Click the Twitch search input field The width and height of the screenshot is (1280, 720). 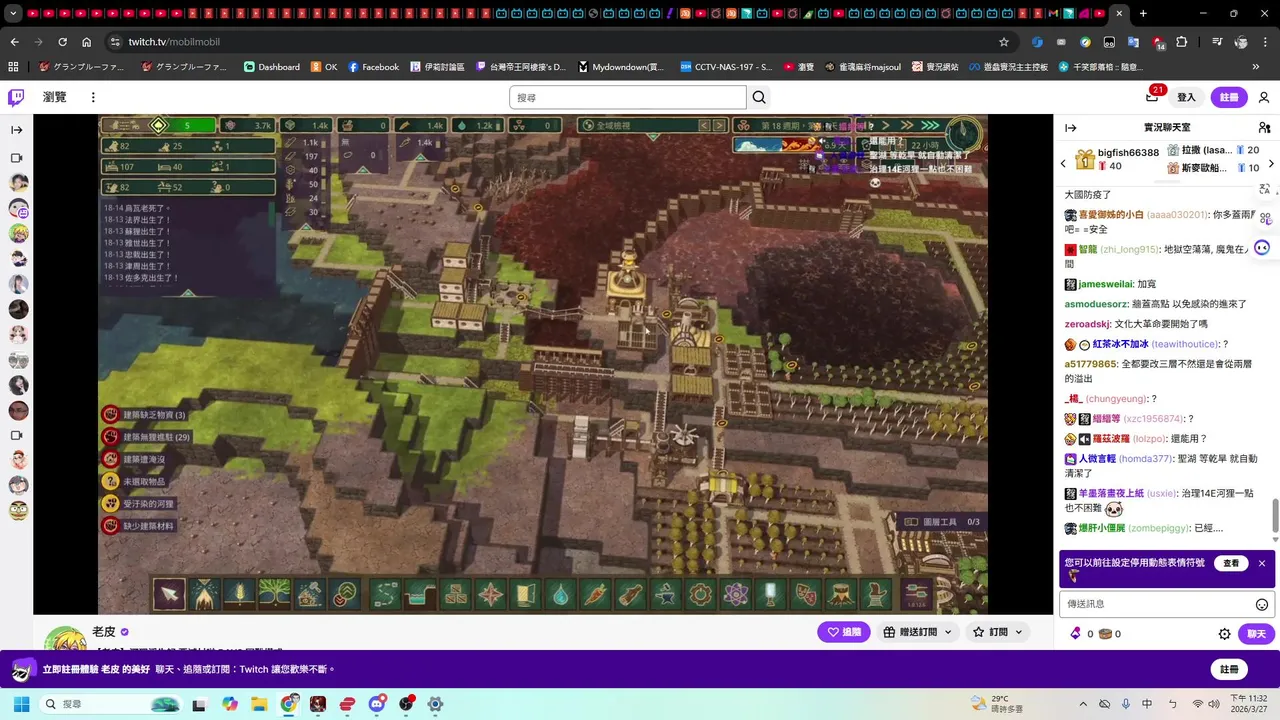628,97
